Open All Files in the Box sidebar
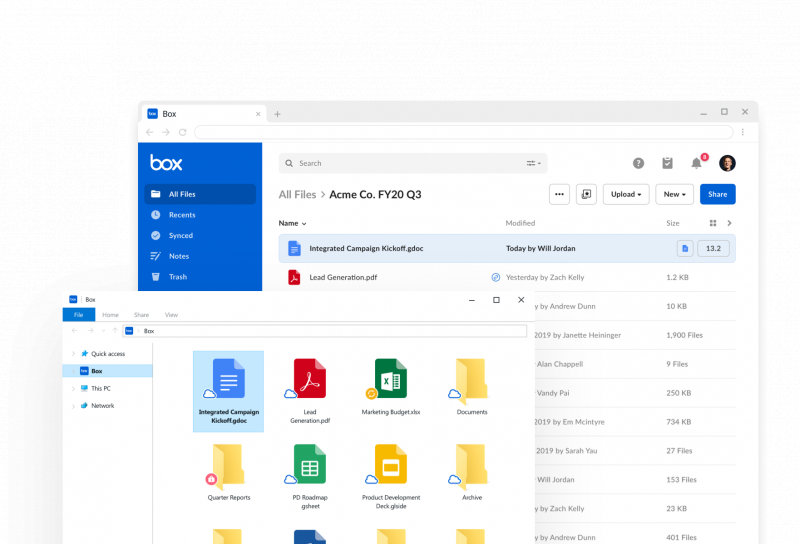 [x=200, y=194]
